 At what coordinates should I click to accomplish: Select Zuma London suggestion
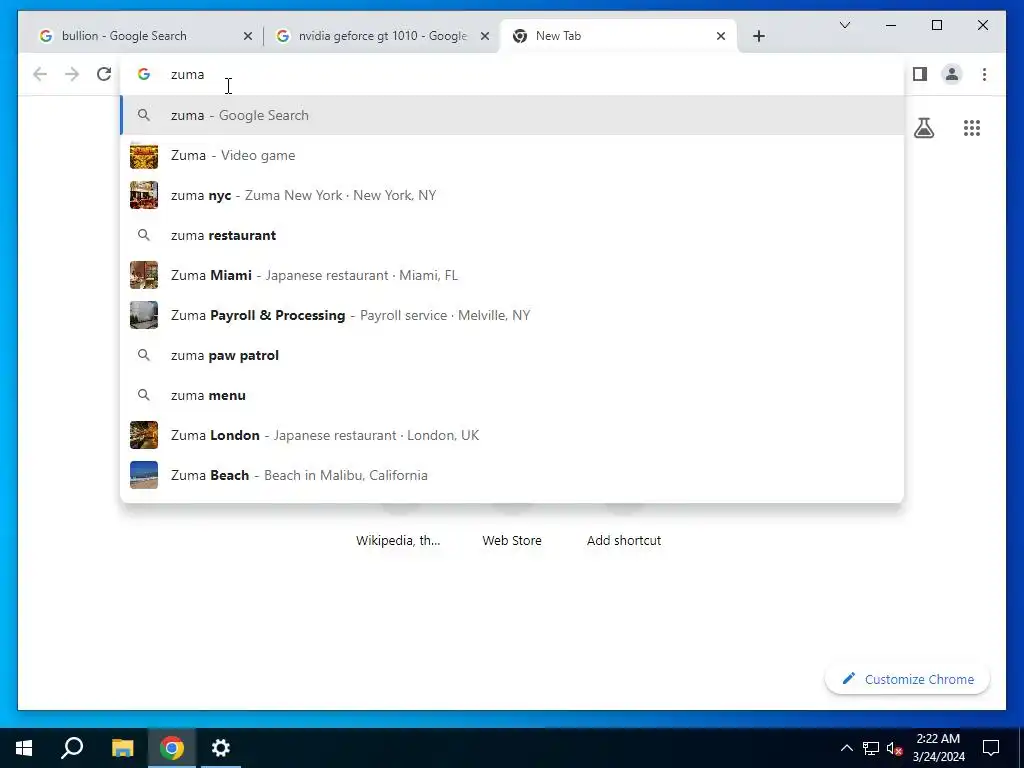[513, 436]
